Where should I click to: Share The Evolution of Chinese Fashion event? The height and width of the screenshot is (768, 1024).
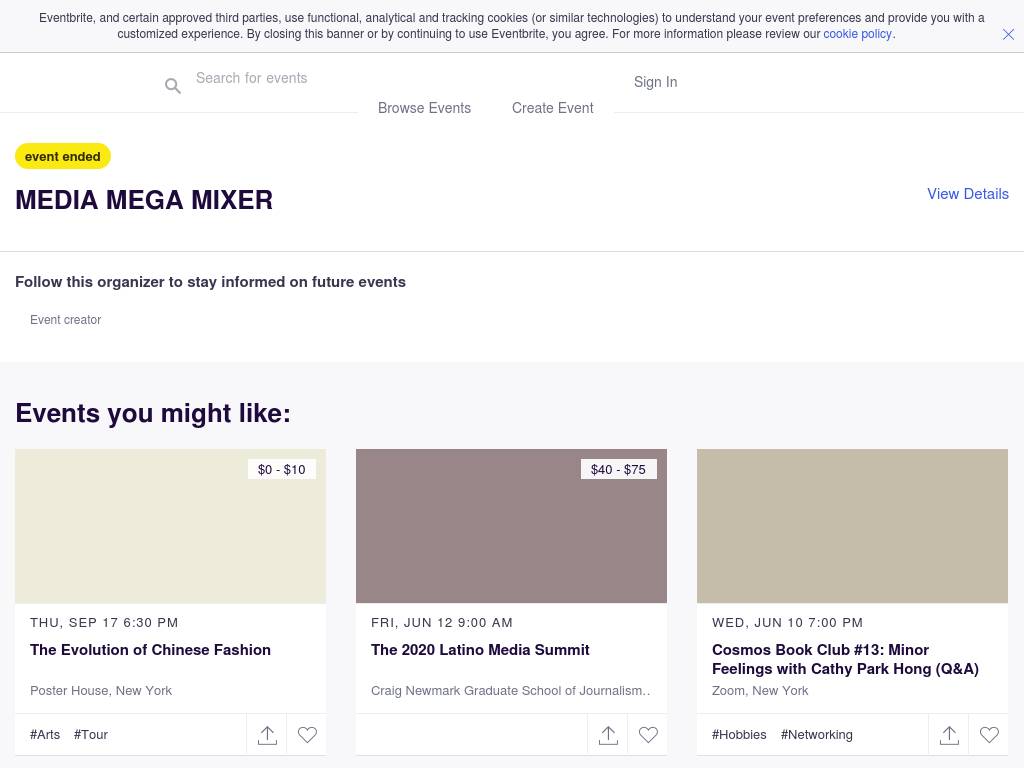pyautogui.click(x=267, y=735)
